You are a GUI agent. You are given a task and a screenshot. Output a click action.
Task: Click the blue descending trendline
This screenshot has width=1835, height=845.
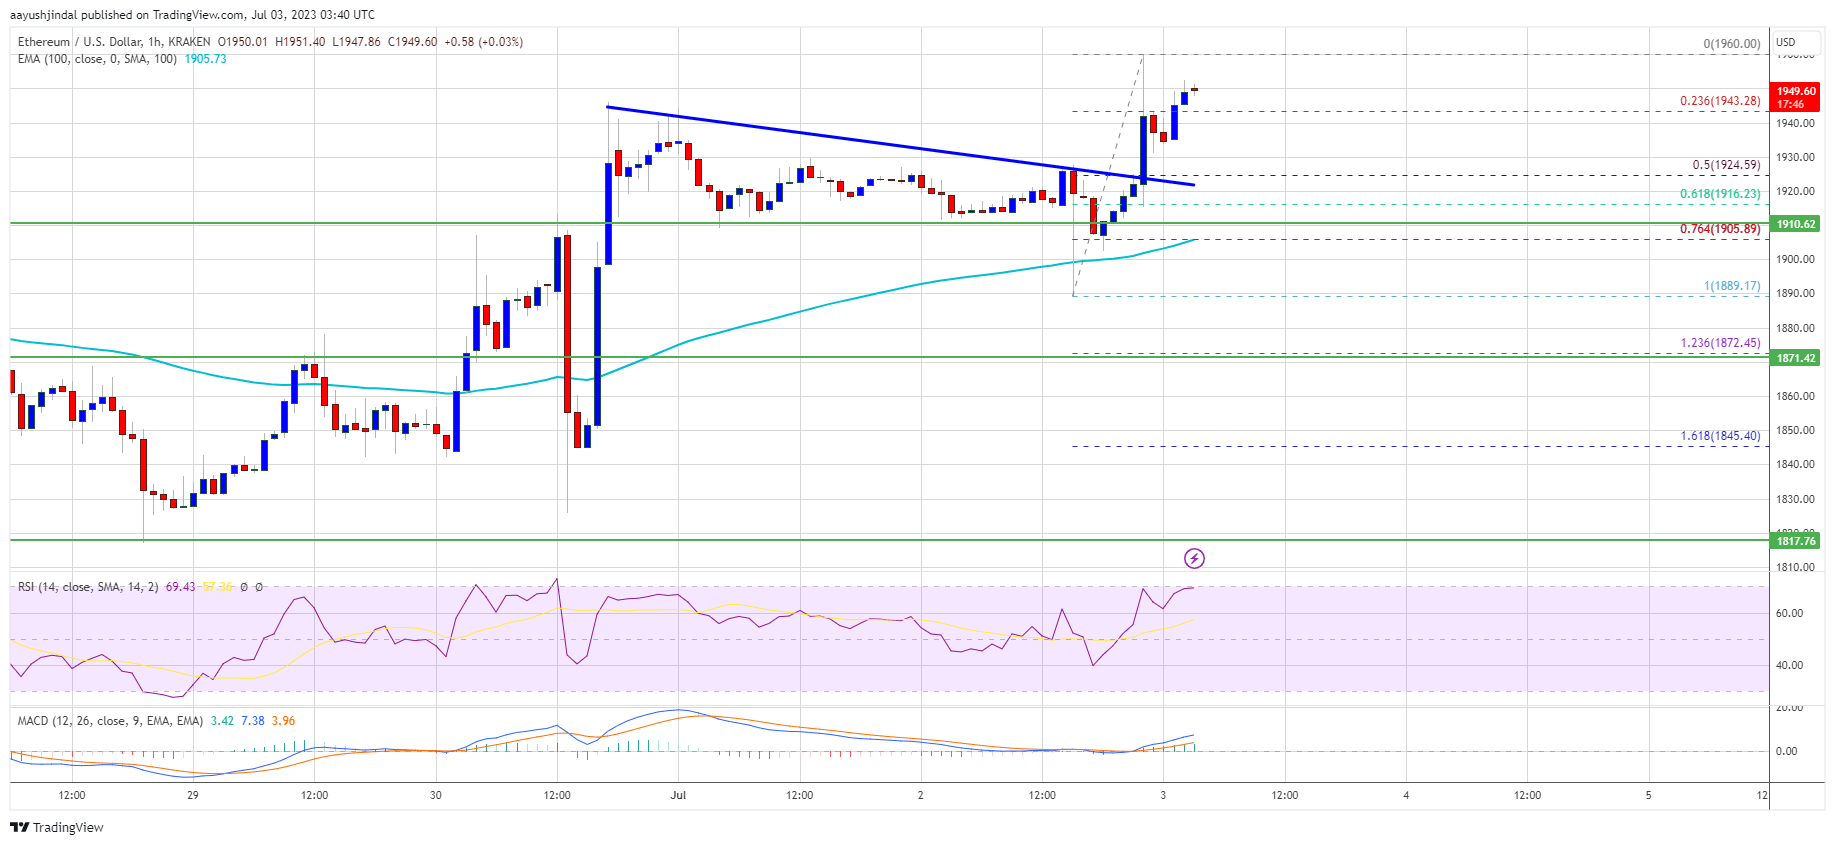coord(900,146)
